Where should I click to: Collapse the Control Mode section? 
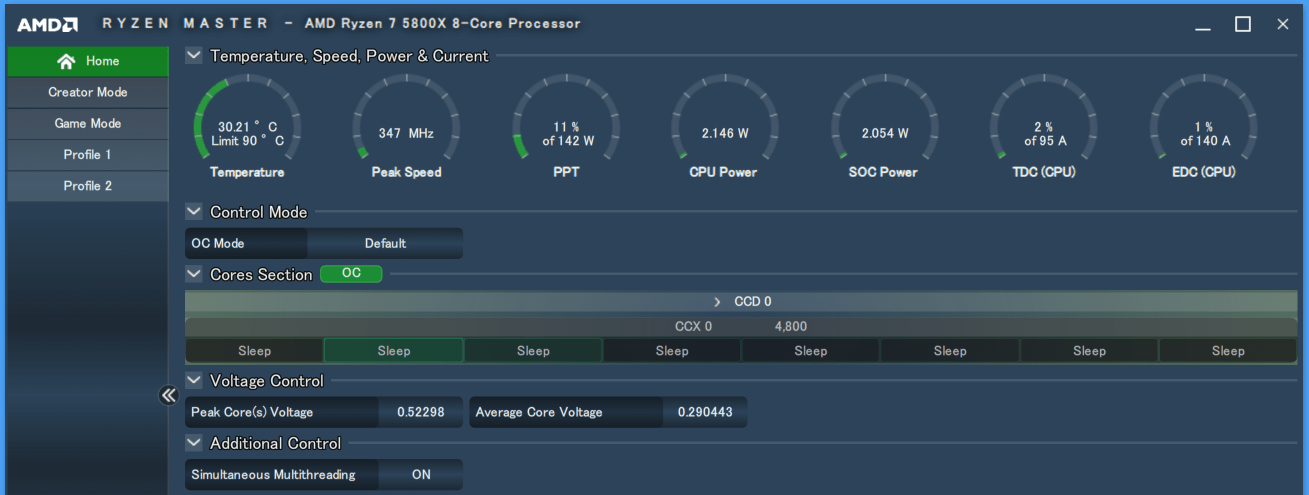point(194,212)
